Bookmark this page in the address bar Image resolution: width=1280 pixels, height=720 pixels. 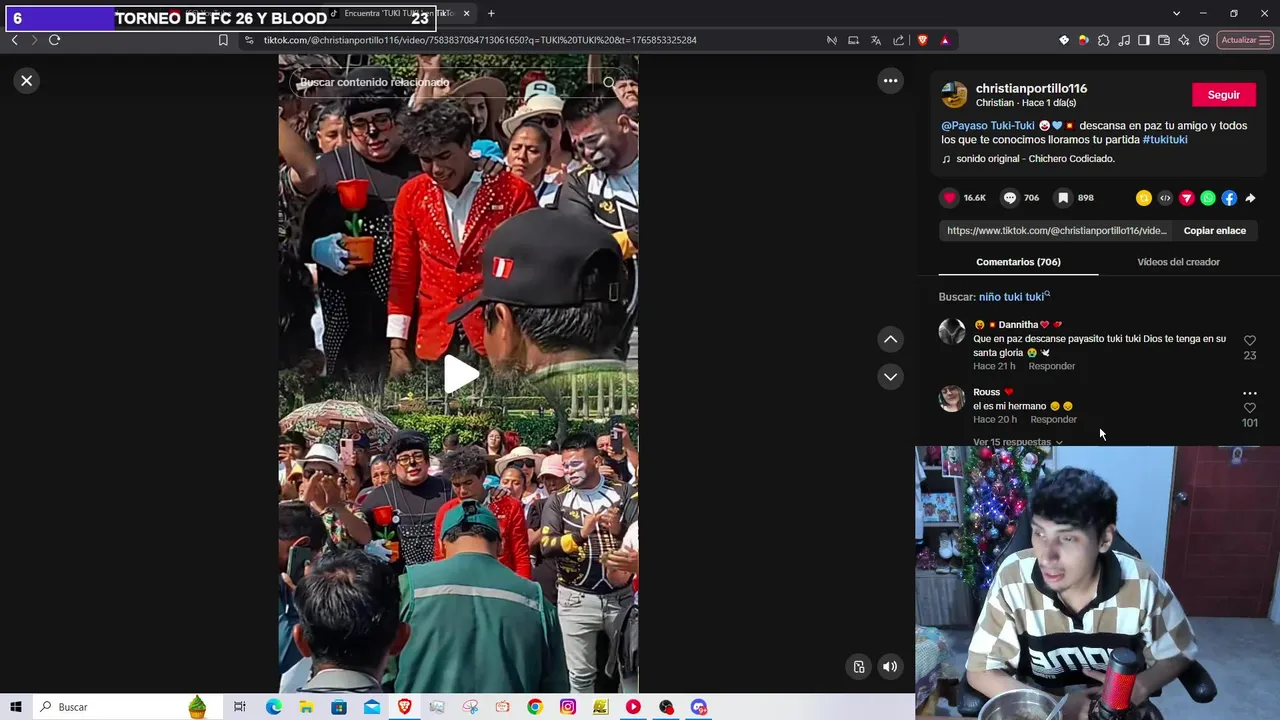(x=223, y=40)
